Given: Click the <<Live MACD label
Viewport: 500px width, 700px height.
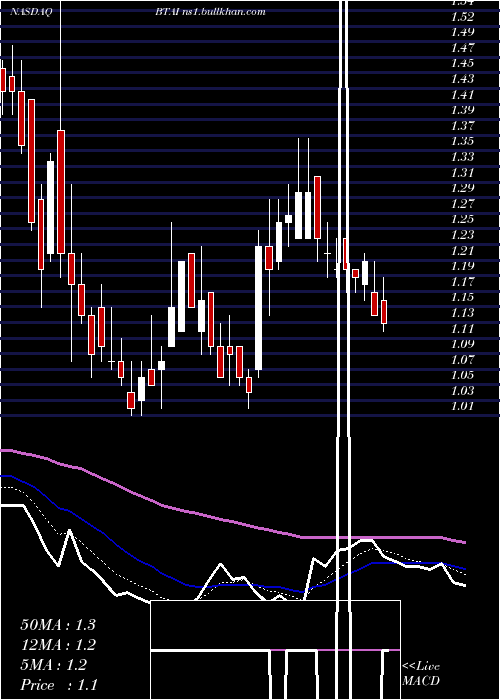Looking at the screenshot, I should click(421, 673).
